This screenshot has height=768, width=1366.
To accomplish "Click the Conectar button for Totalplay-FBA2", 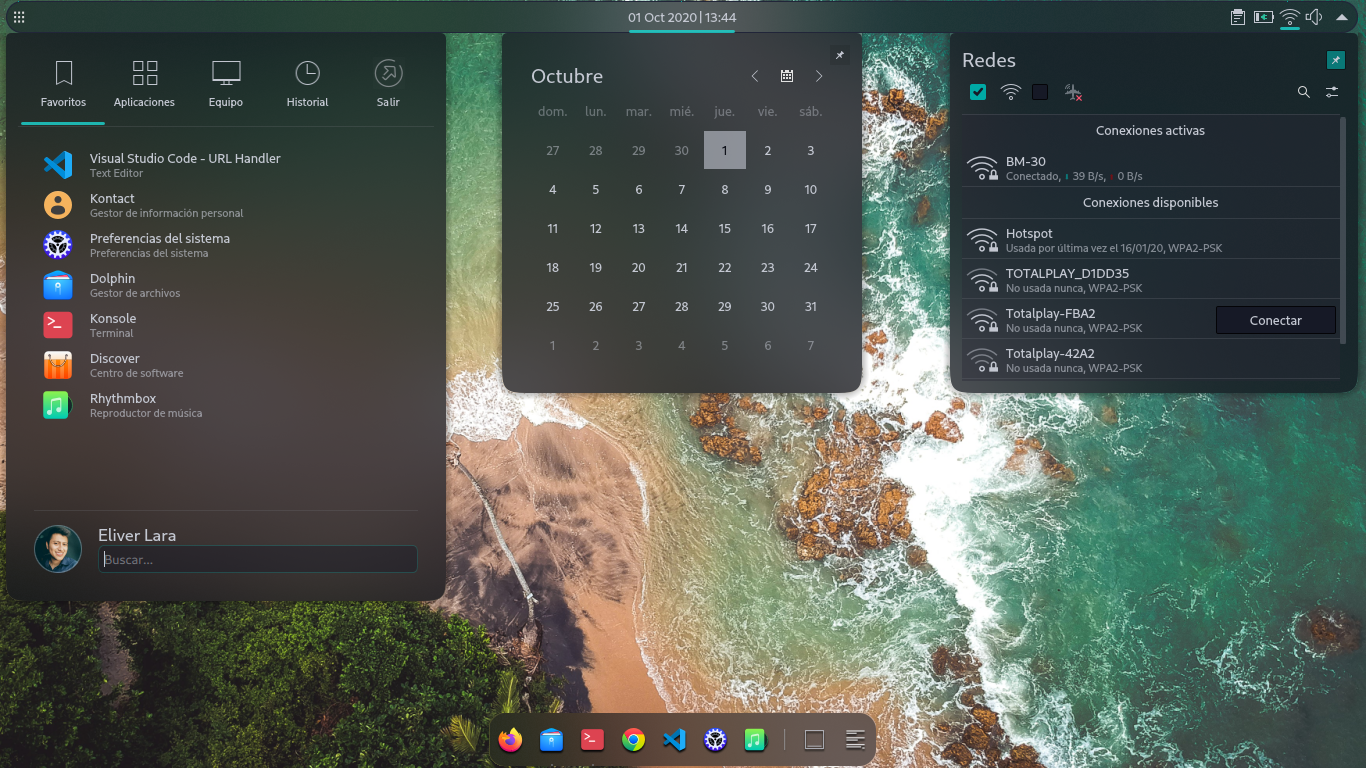I will [1275, 320].
